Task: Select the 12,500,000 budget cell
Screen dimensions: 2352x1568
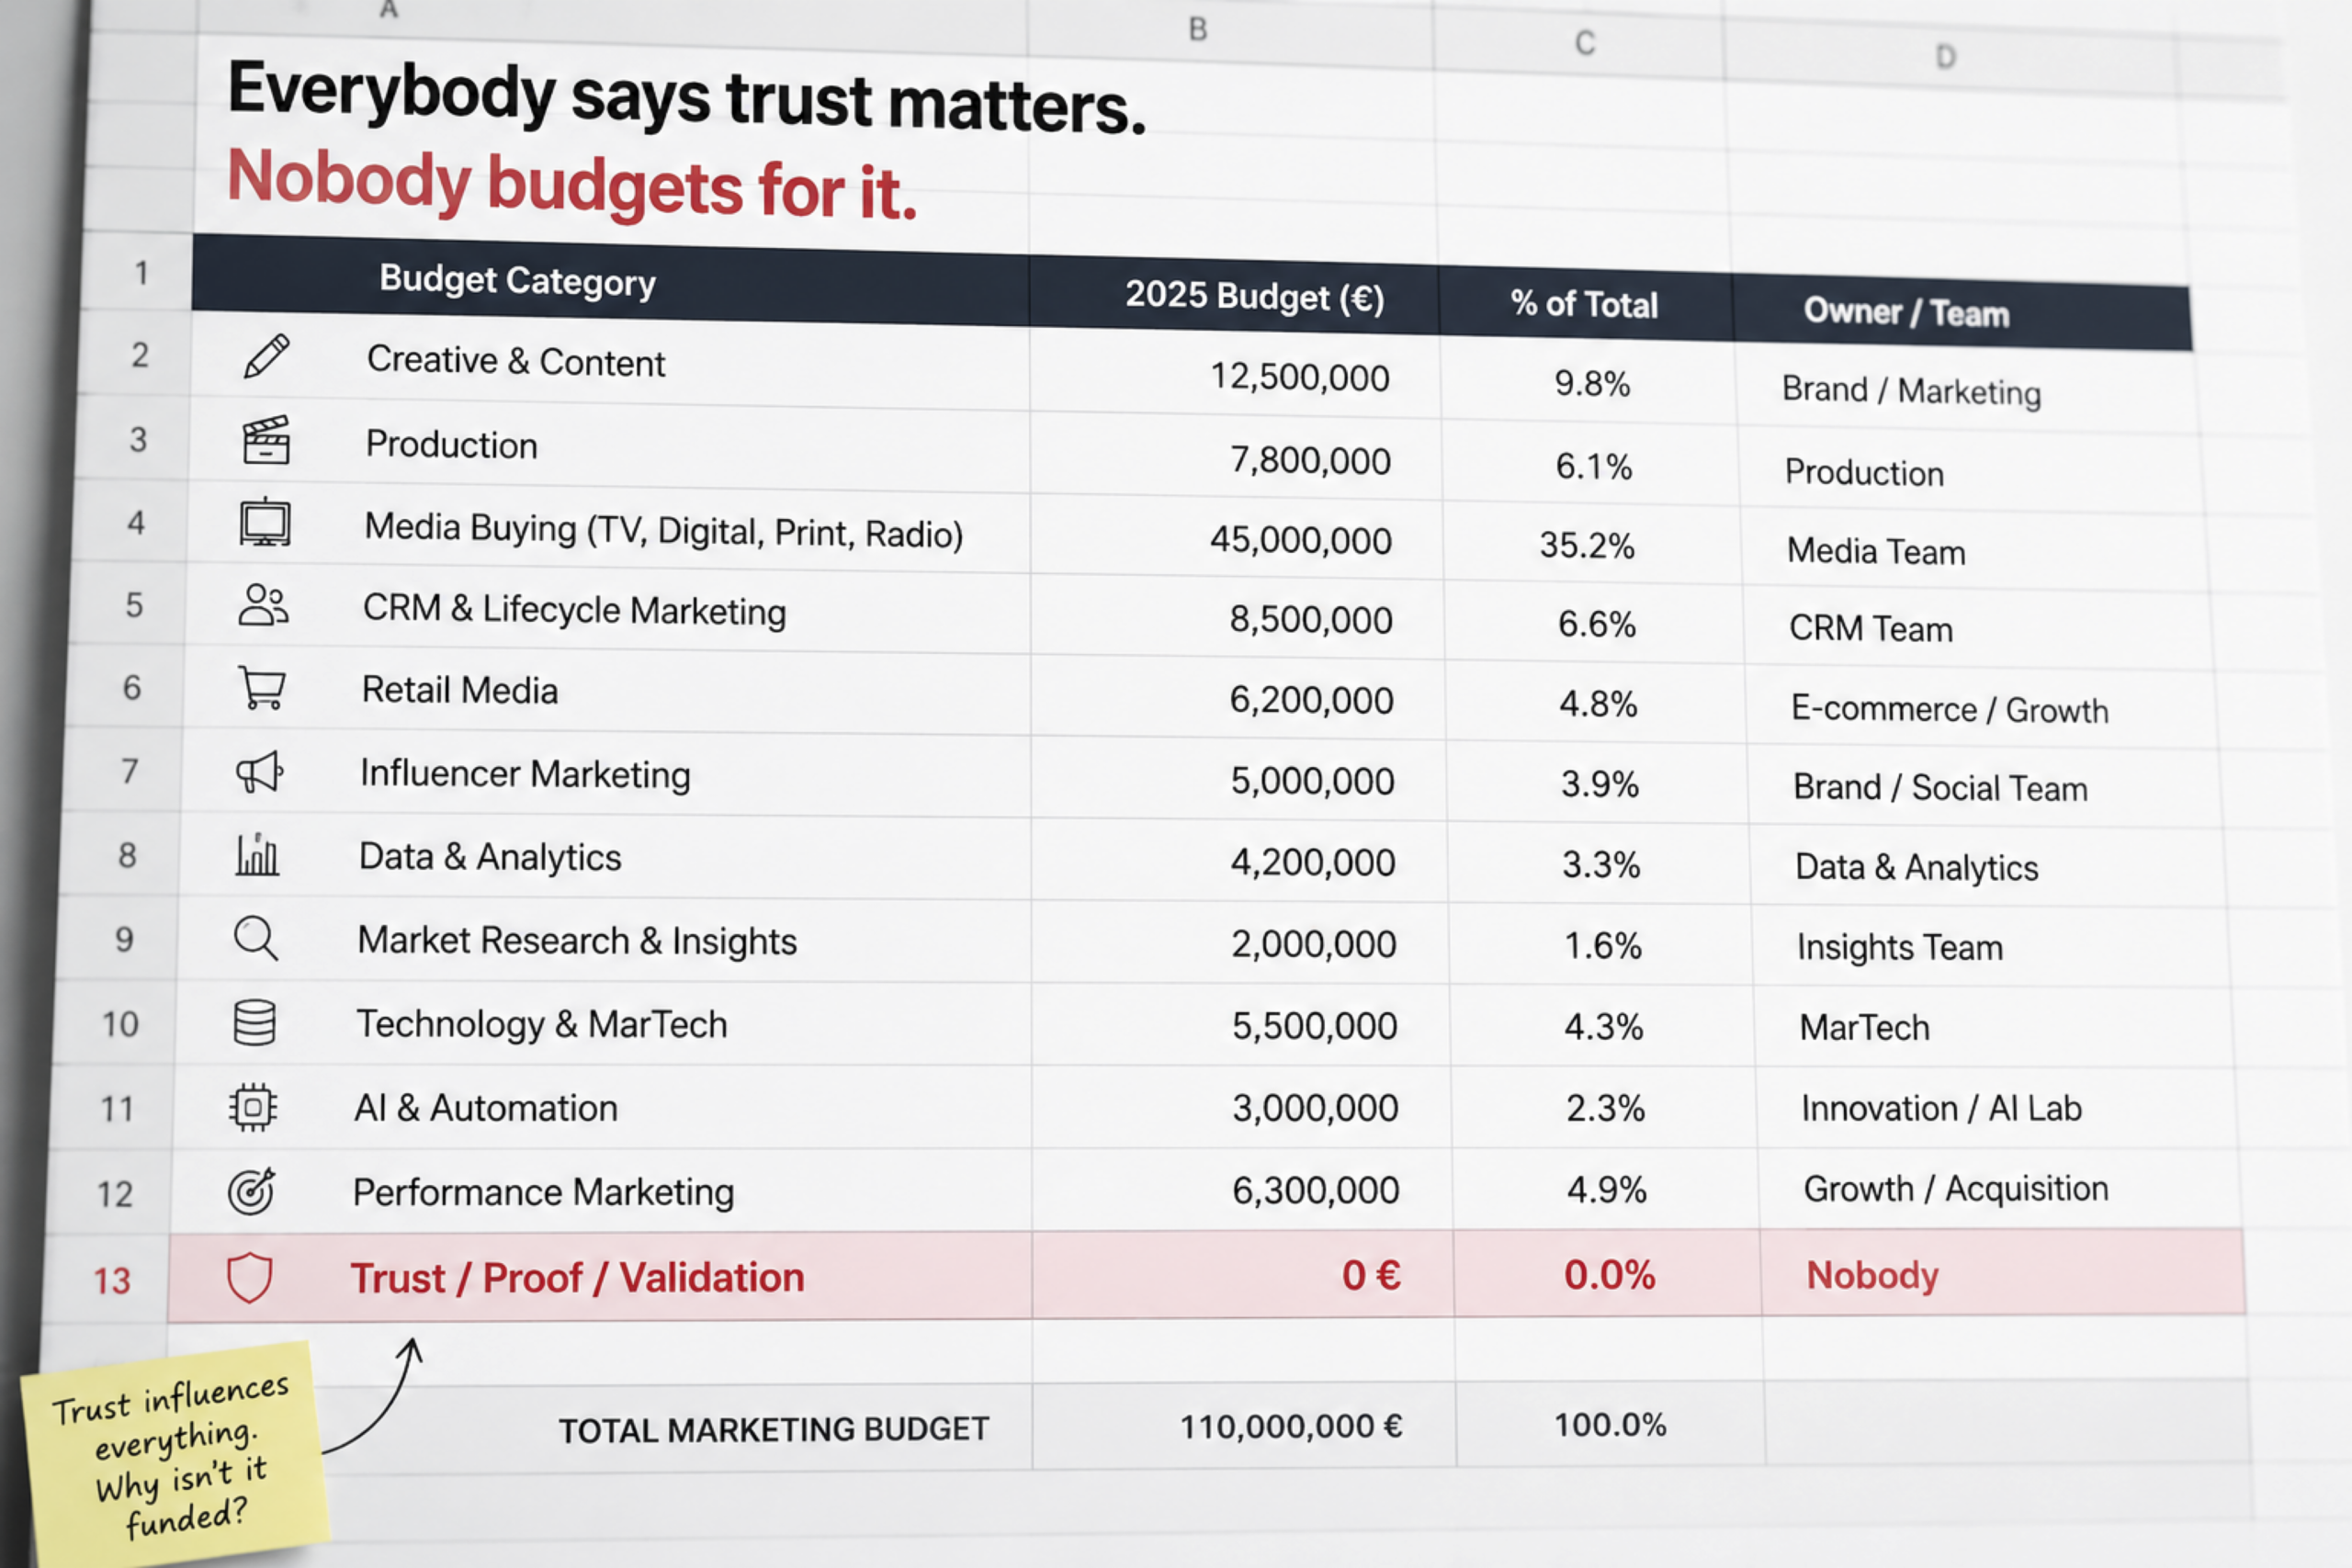Action: coord(1235,375)
